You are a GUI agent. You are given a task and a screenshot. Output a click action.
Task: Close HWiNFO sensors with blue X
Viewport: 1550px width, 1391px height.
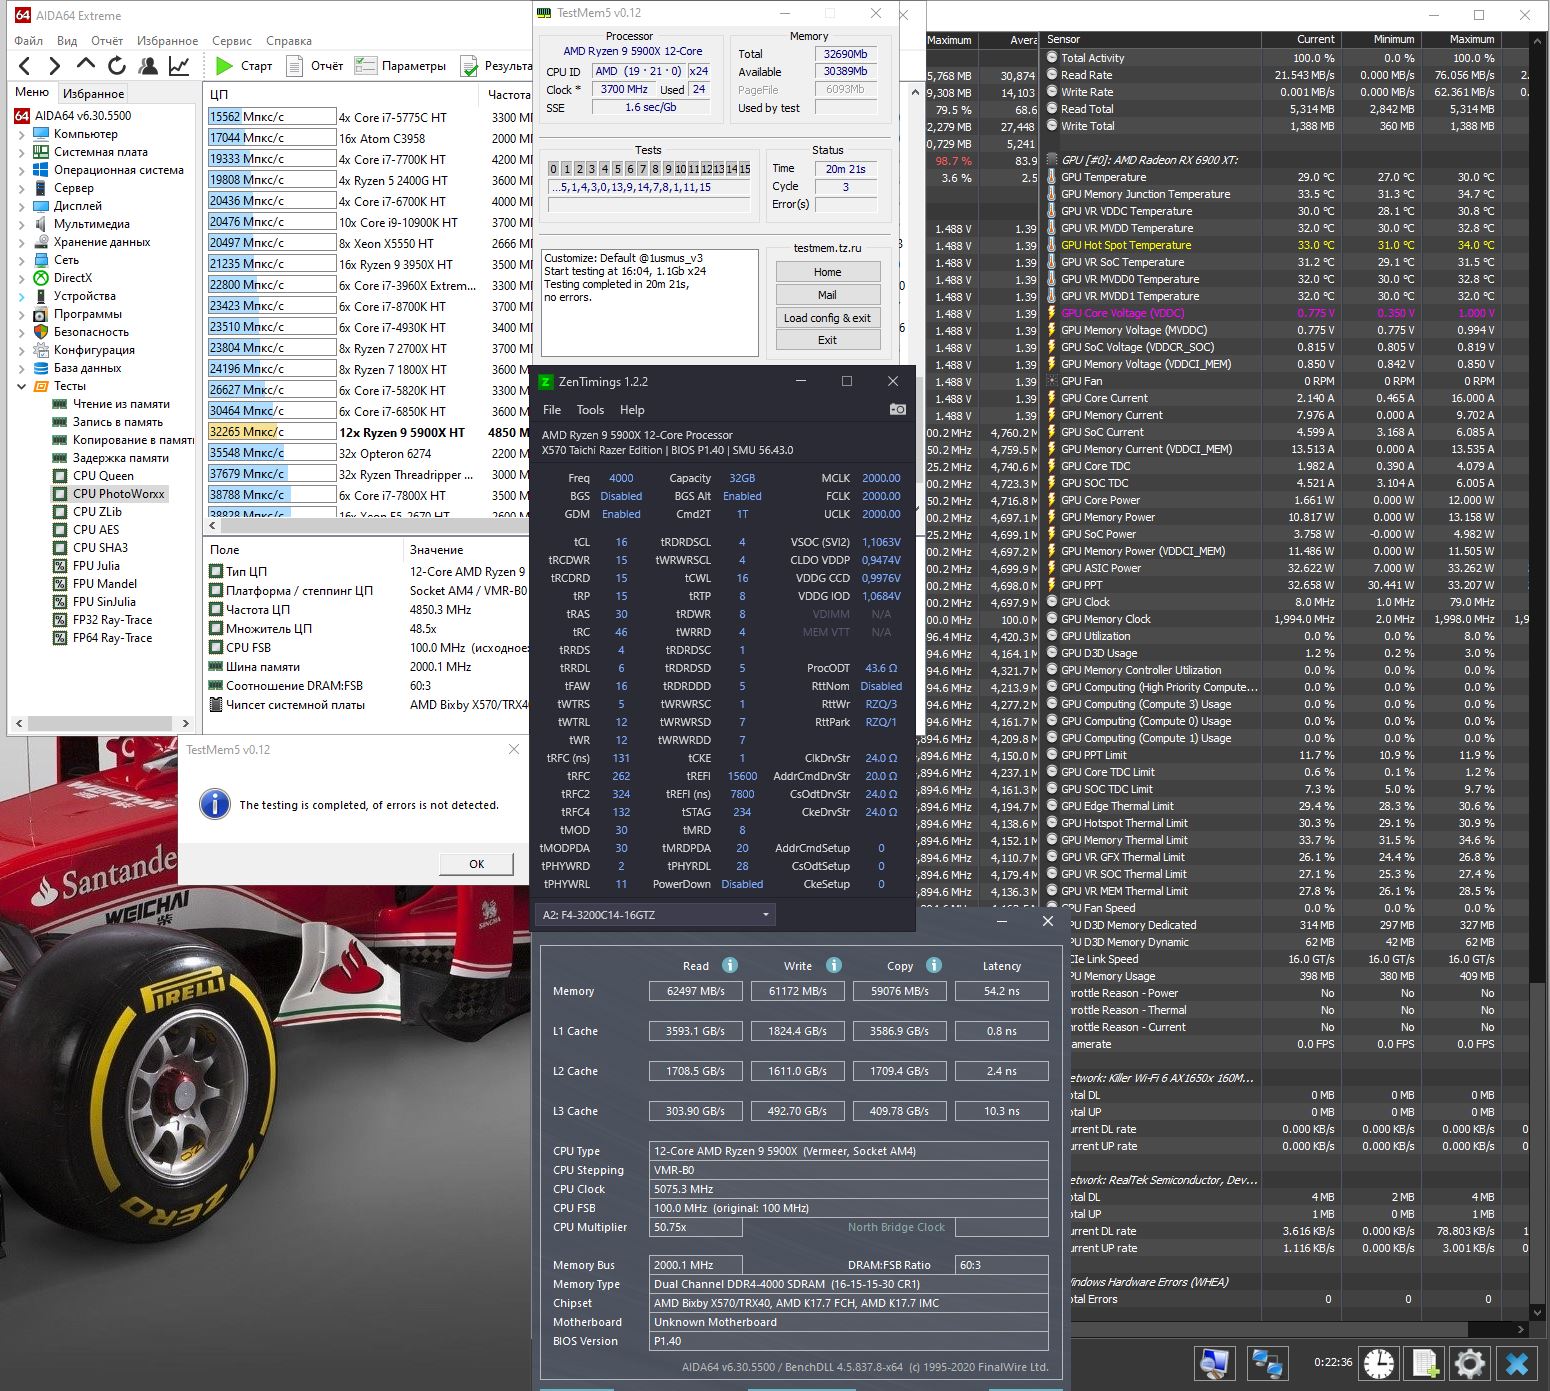1517,1363
